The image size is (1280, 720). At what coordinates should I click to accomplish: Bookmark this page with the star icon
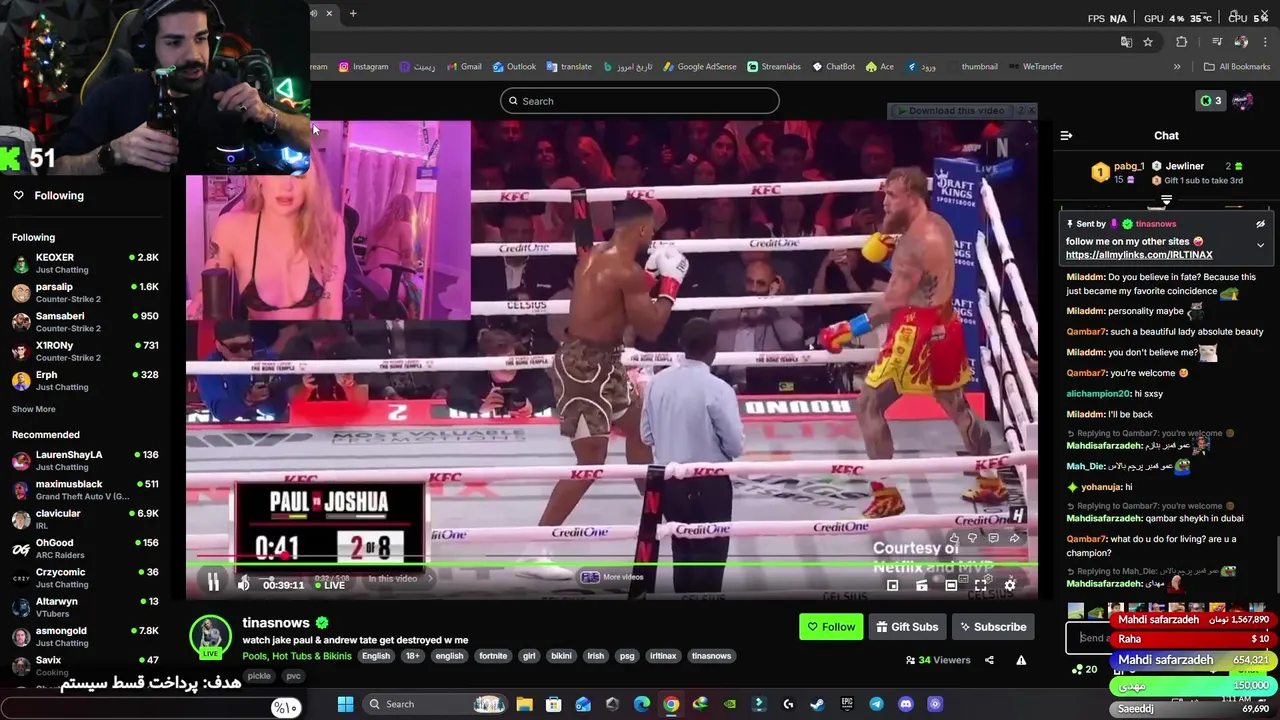1148,42
